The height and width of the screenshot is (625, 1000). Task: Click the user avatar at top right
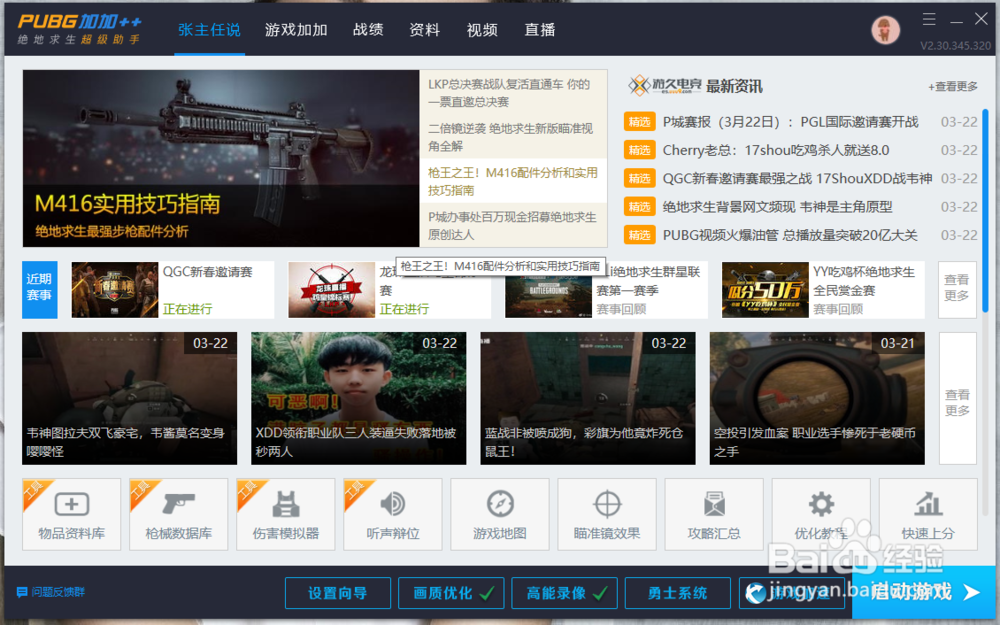885,29
